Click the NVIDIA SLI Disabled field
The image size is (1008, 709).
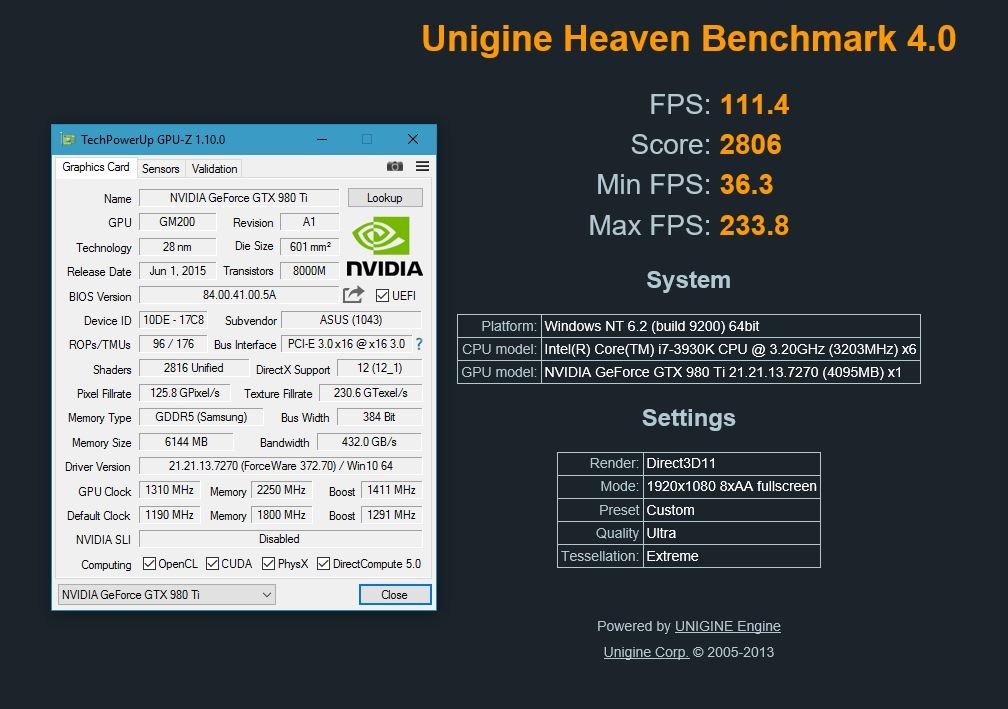280,539
